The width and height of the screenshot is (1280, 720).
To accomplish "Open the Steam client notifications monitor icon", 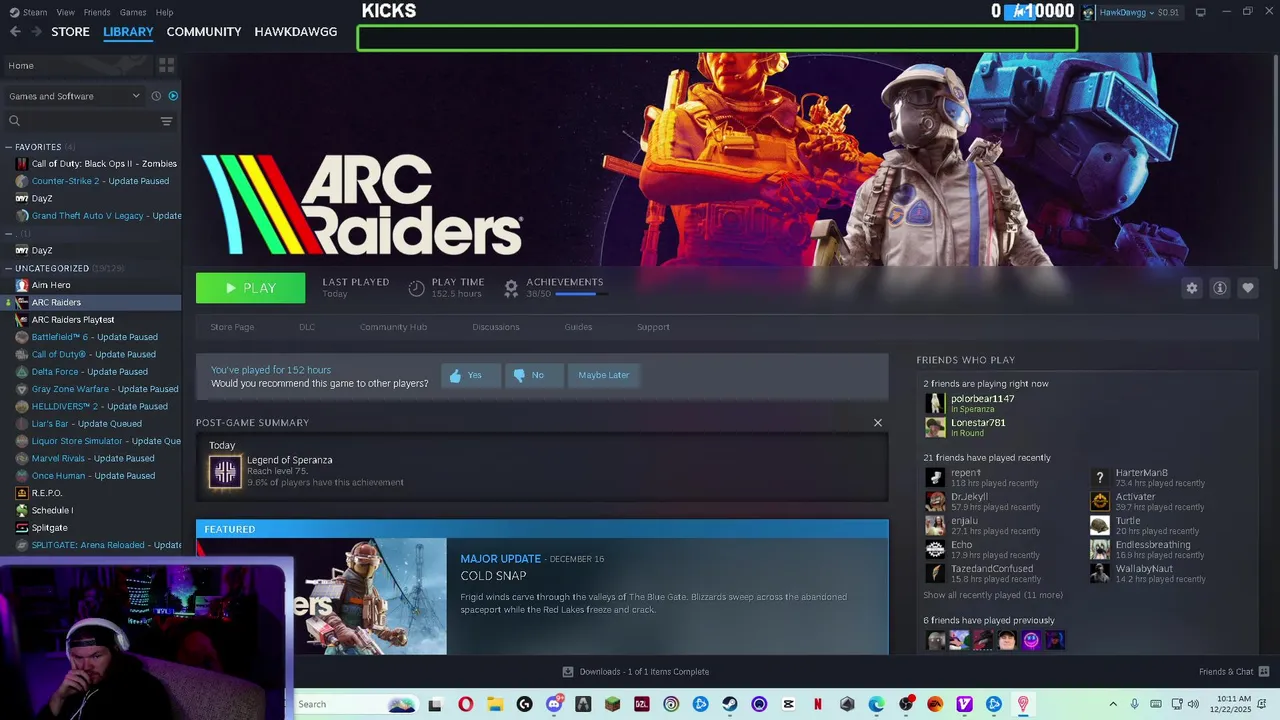I will point(1200,12).
